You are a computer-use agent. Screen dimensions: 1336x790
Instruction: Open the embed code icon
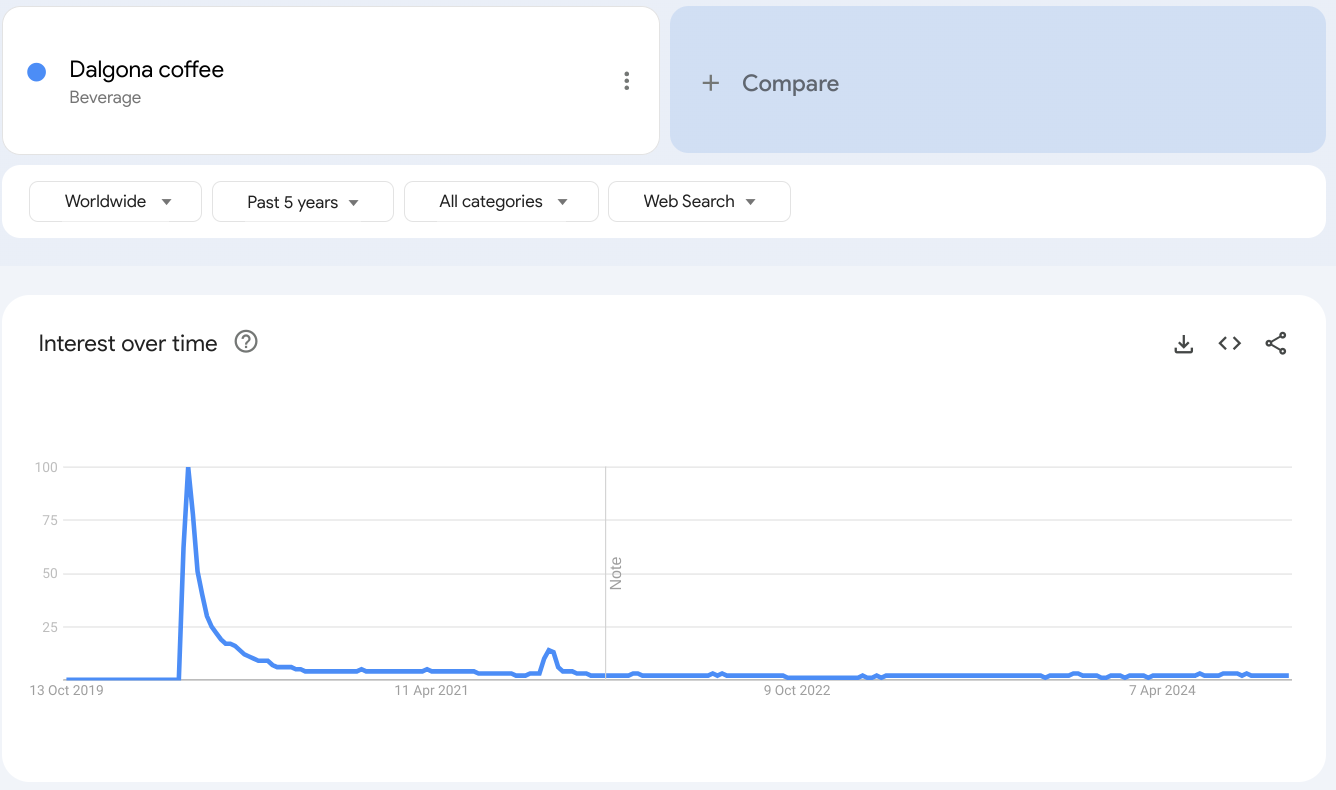1230,344
